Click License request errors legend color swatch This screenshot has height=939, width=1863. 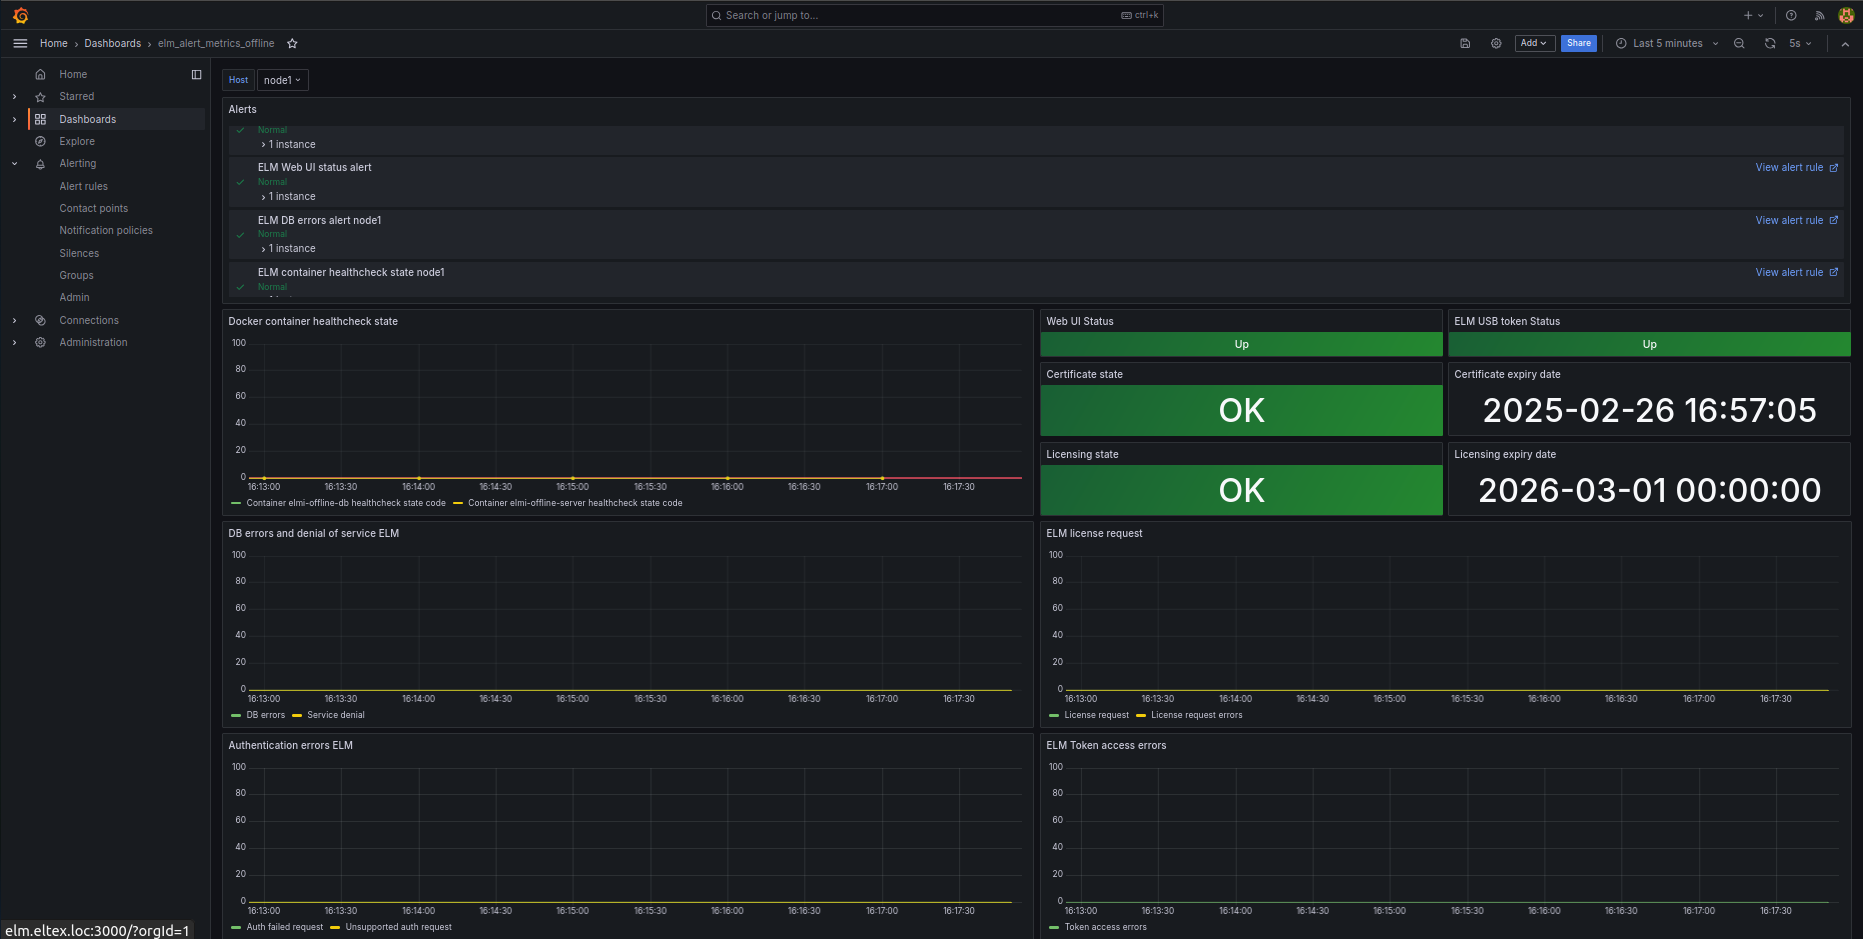1141,716
